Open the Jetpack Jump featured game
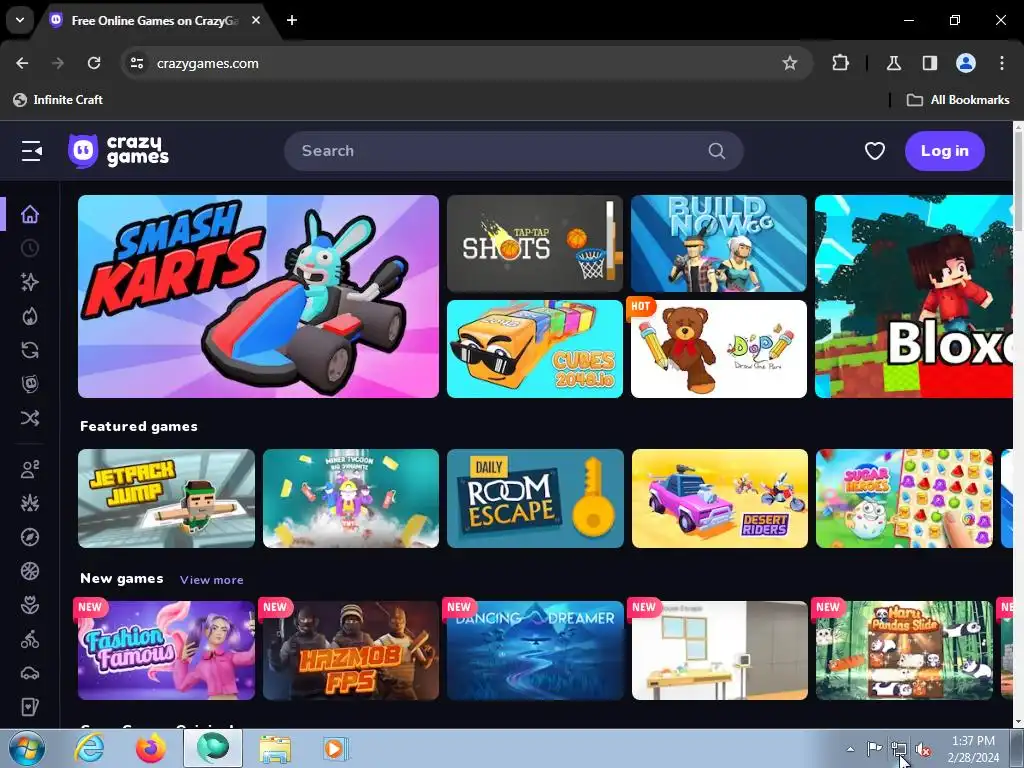The height and width of the screenshot is (768, 1024). coord(166,498)
